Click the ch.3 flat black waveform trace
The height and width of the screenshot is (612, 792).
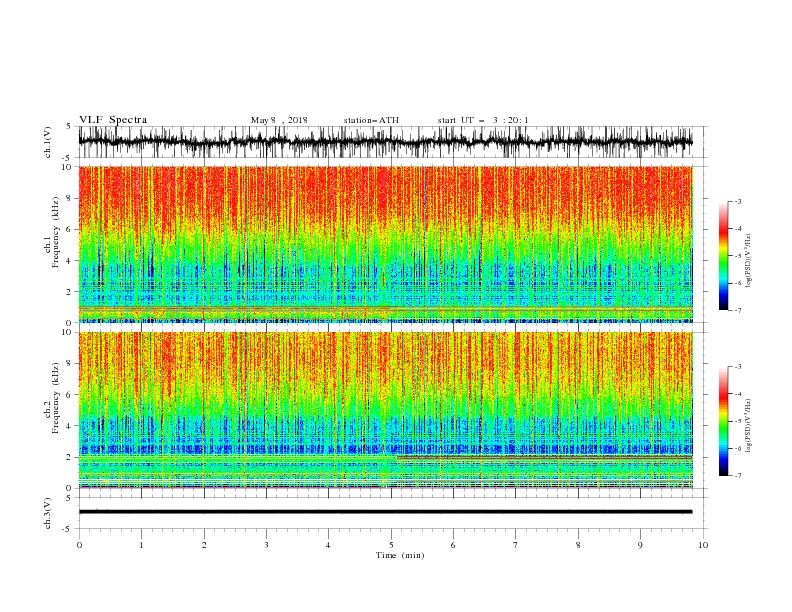(385, 512)
